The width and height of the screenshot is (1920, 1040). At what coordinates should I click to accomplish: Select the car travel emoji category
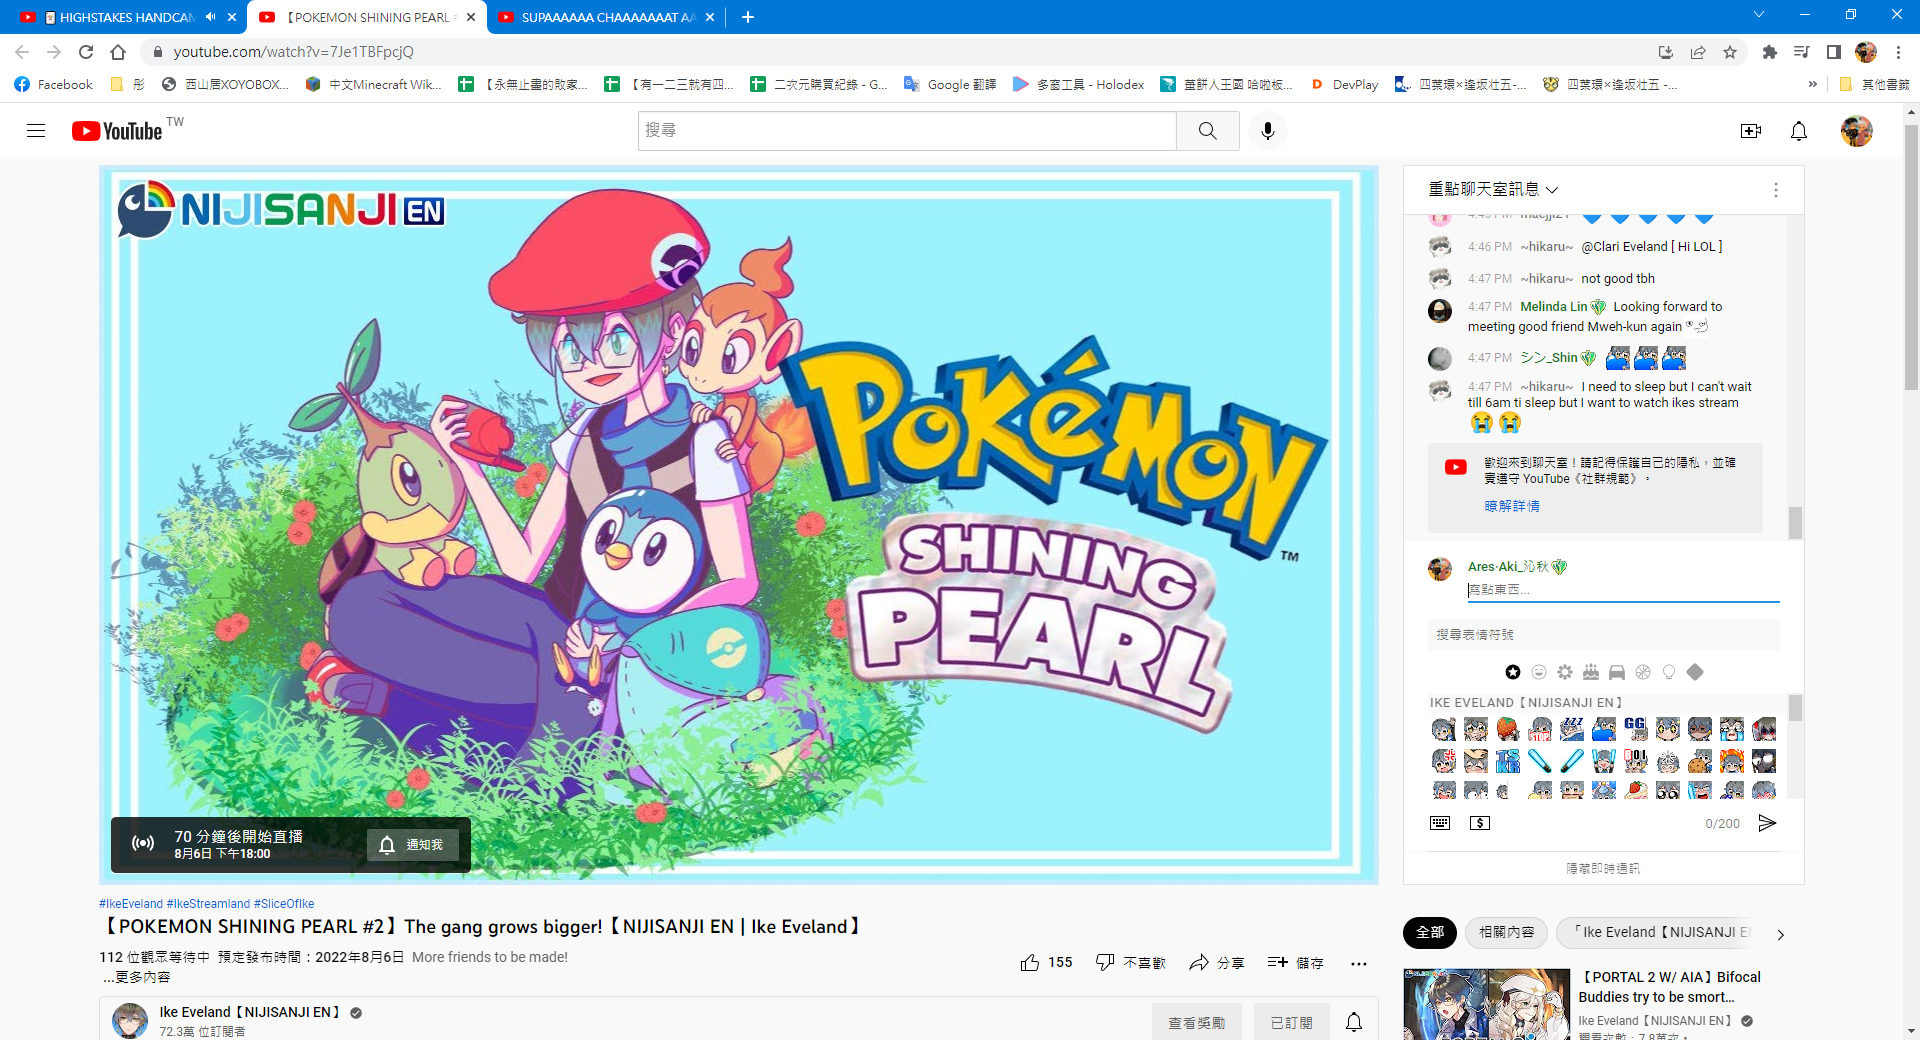(x=1617, y=672)
